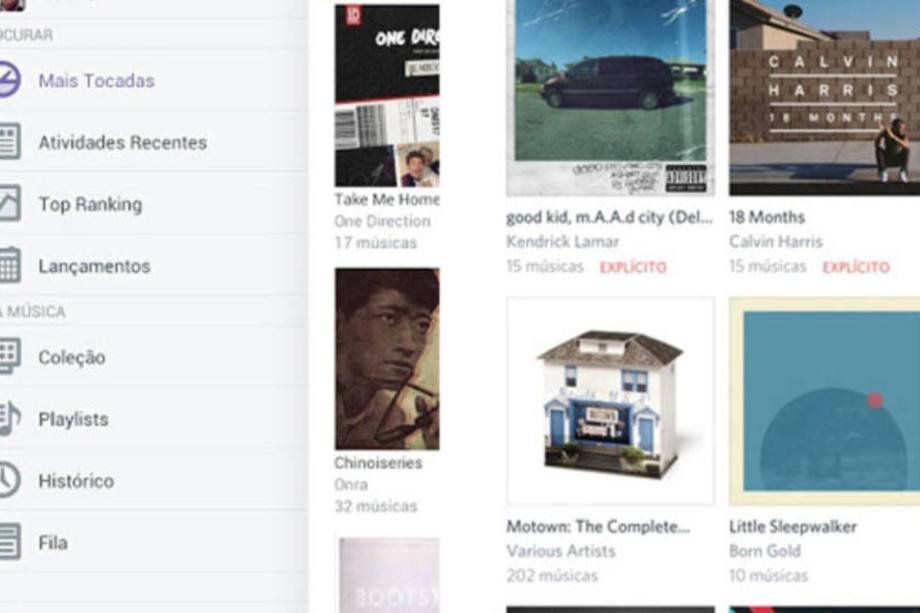The height and width of the screenshot is (613, 920).
Task: Open the Playlists menu entry
Action: coord(73,419)
